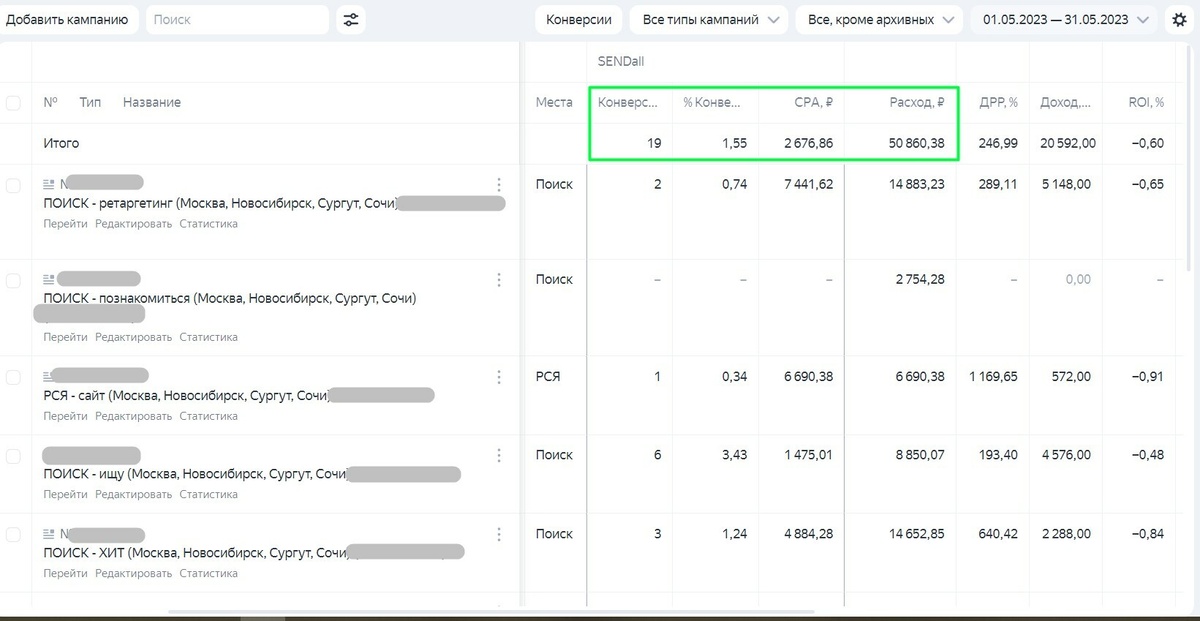Click the CPA value 1 475,01
Screen dimensions: 1200x621
pyautogui.click(x=809, y=455)
